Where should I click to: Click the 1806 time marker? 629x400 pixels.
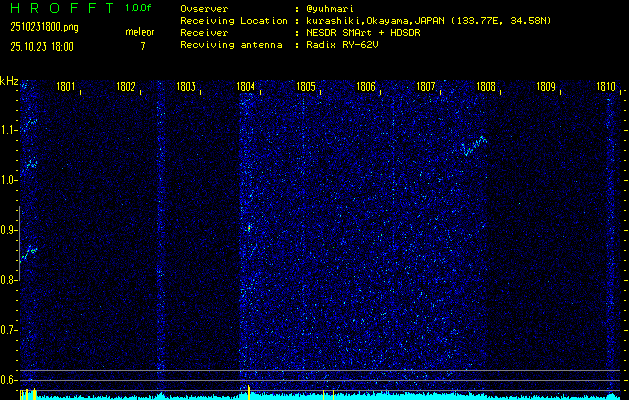[x=366, y=87]
